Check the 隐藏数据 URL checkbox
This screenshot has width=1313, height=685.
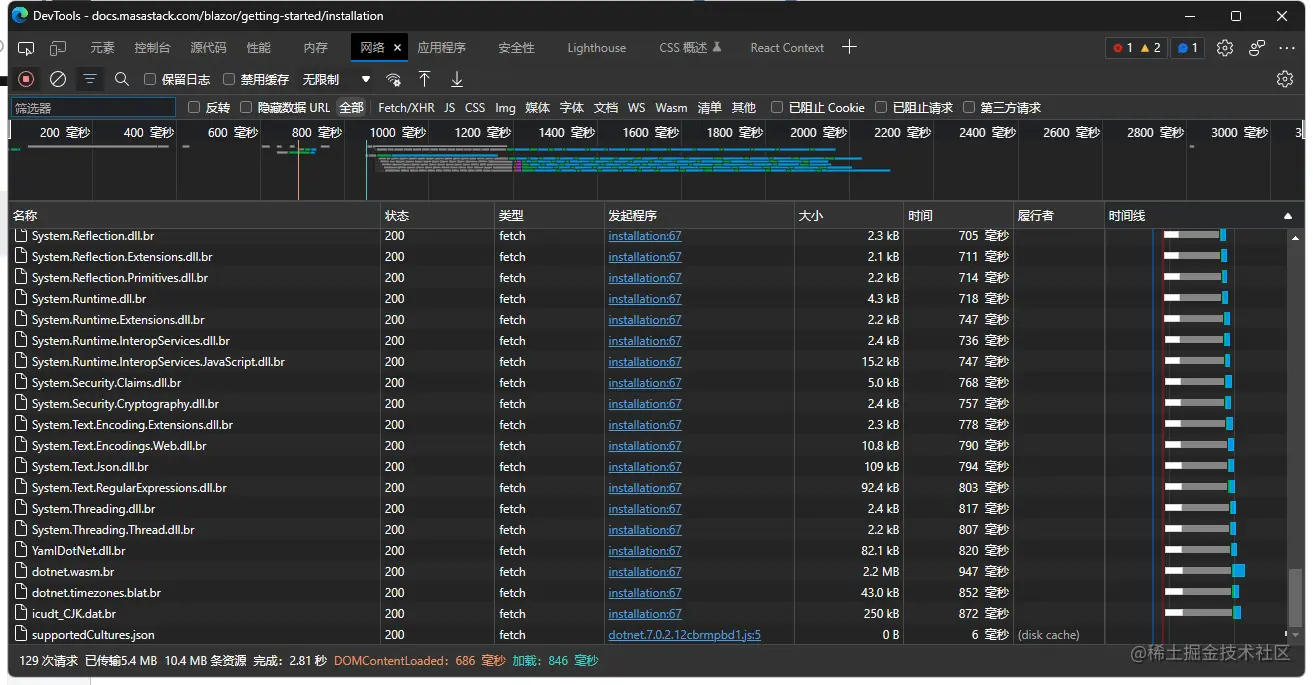pyautogui.click(x=246, y=107)
